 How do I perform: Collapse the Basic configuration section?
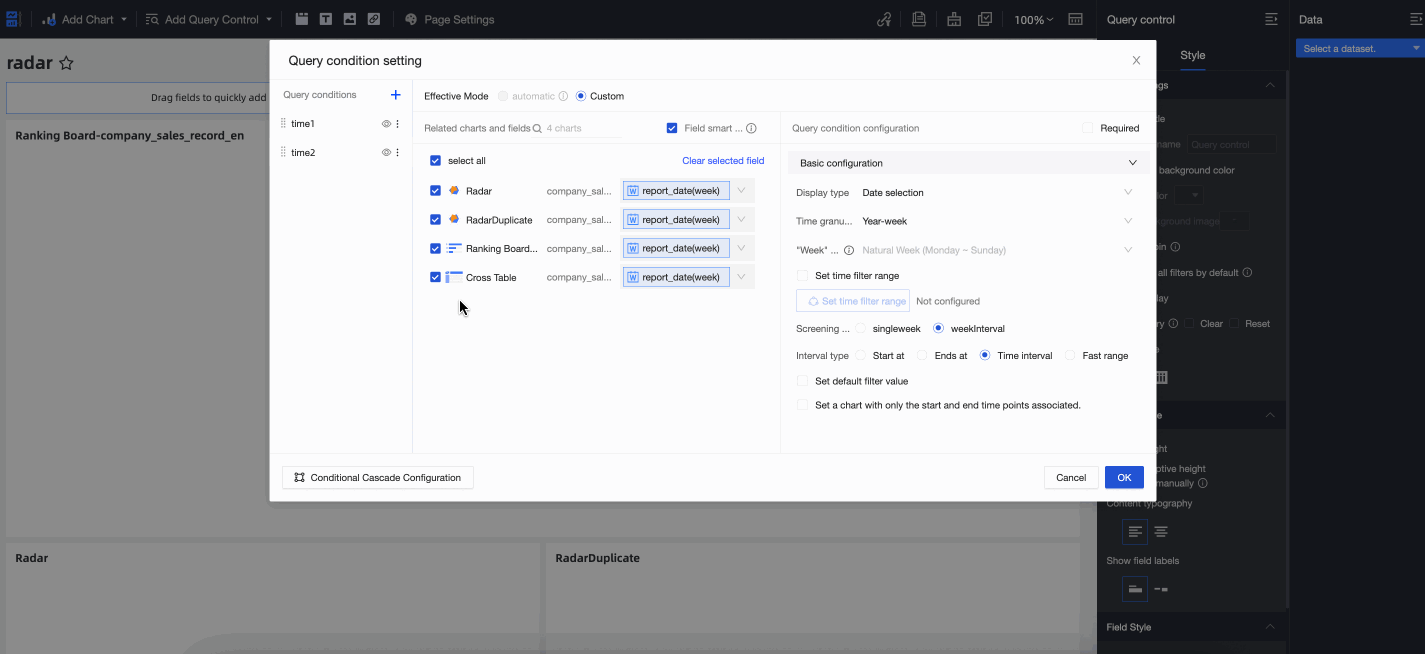click(1133, 163)
